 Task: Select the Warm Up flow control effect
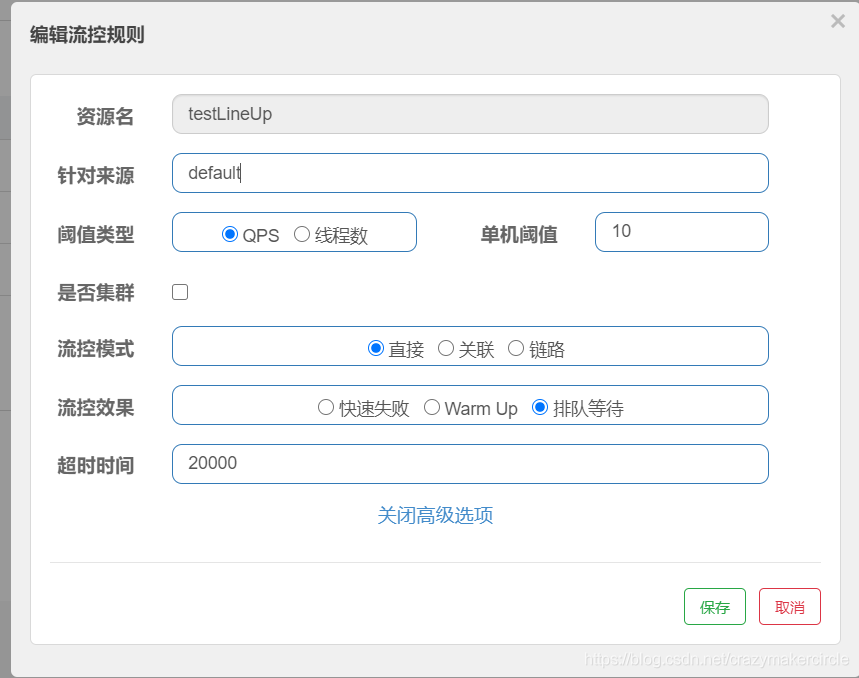[432, 407]
